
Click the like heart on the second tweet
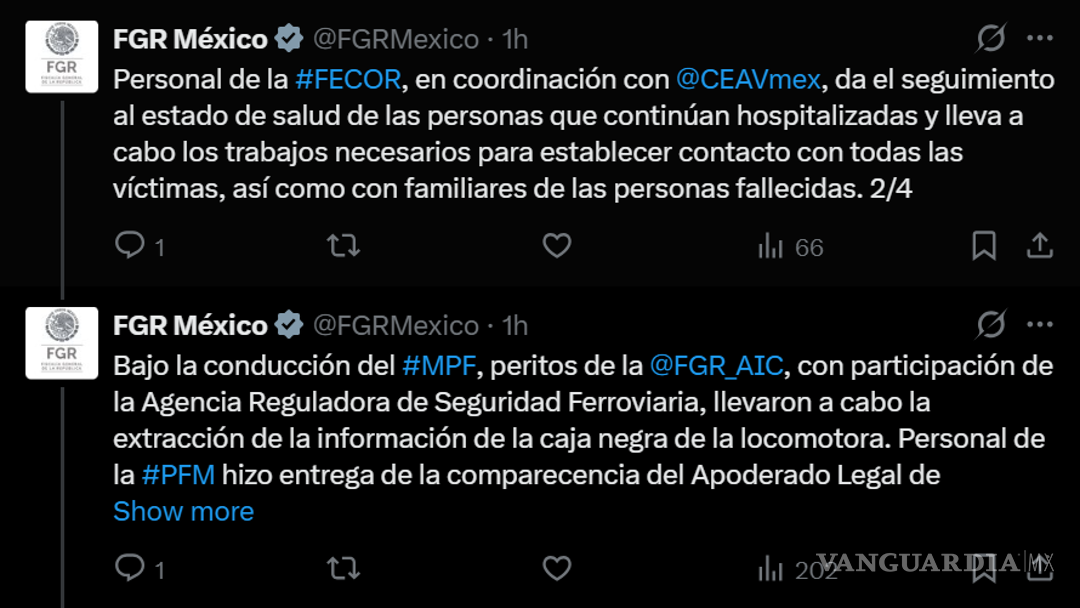(x=557, y=567)
